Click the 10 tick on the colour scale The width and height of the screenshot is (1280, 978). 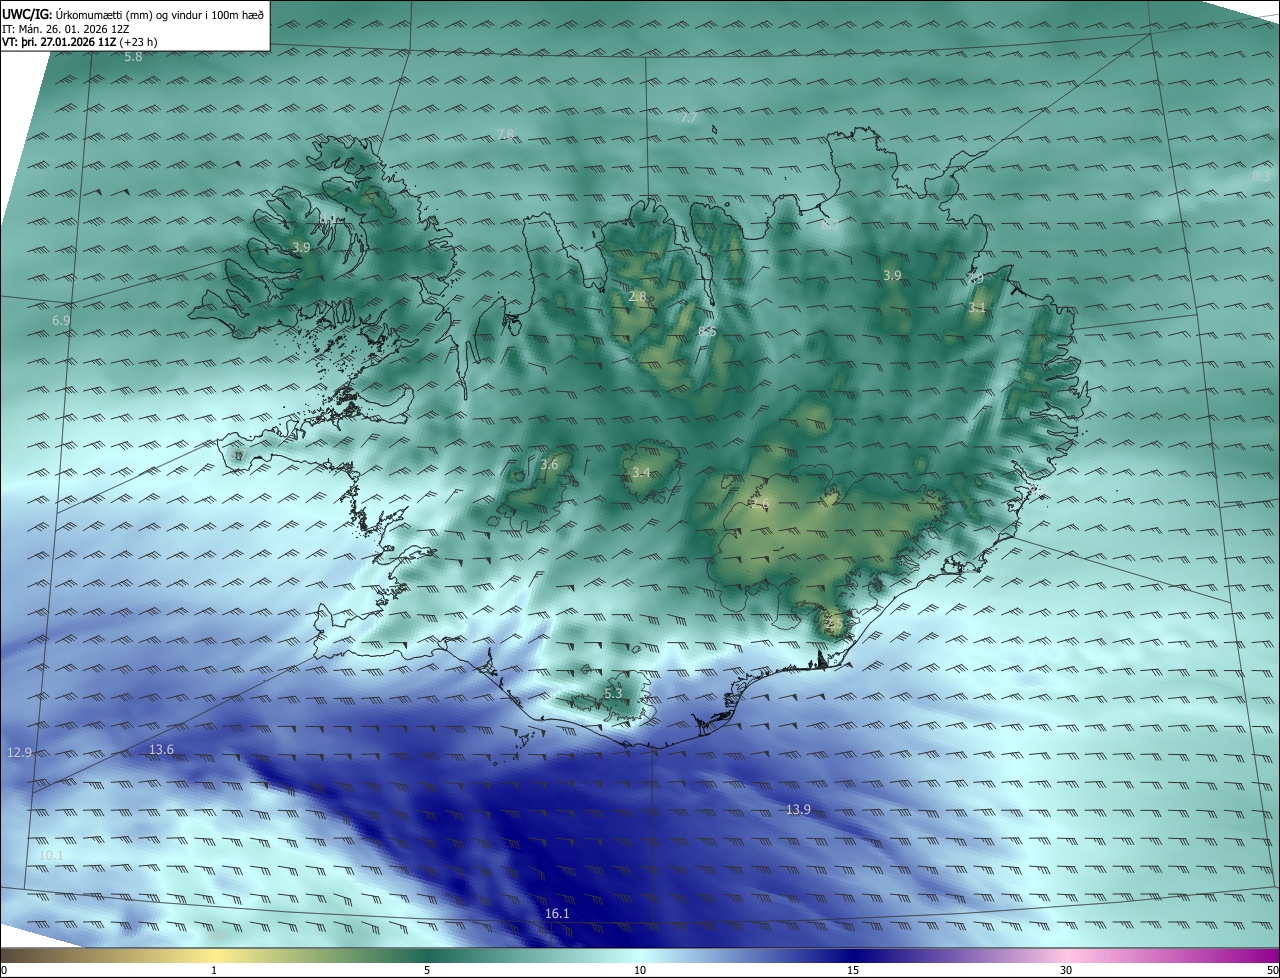point(640,970)
